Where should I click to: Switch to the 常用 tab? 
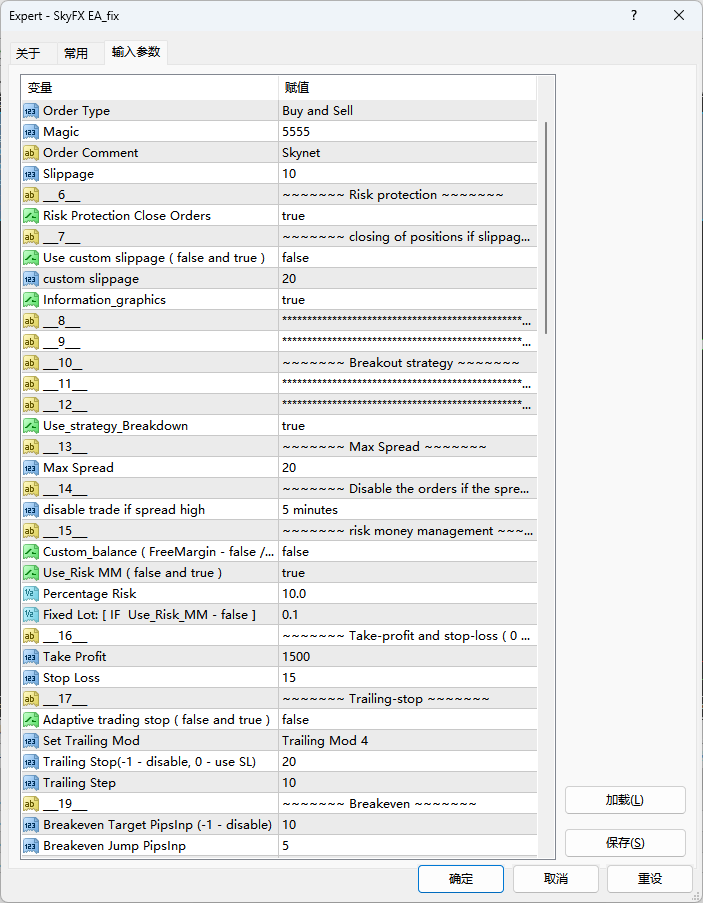76,54
